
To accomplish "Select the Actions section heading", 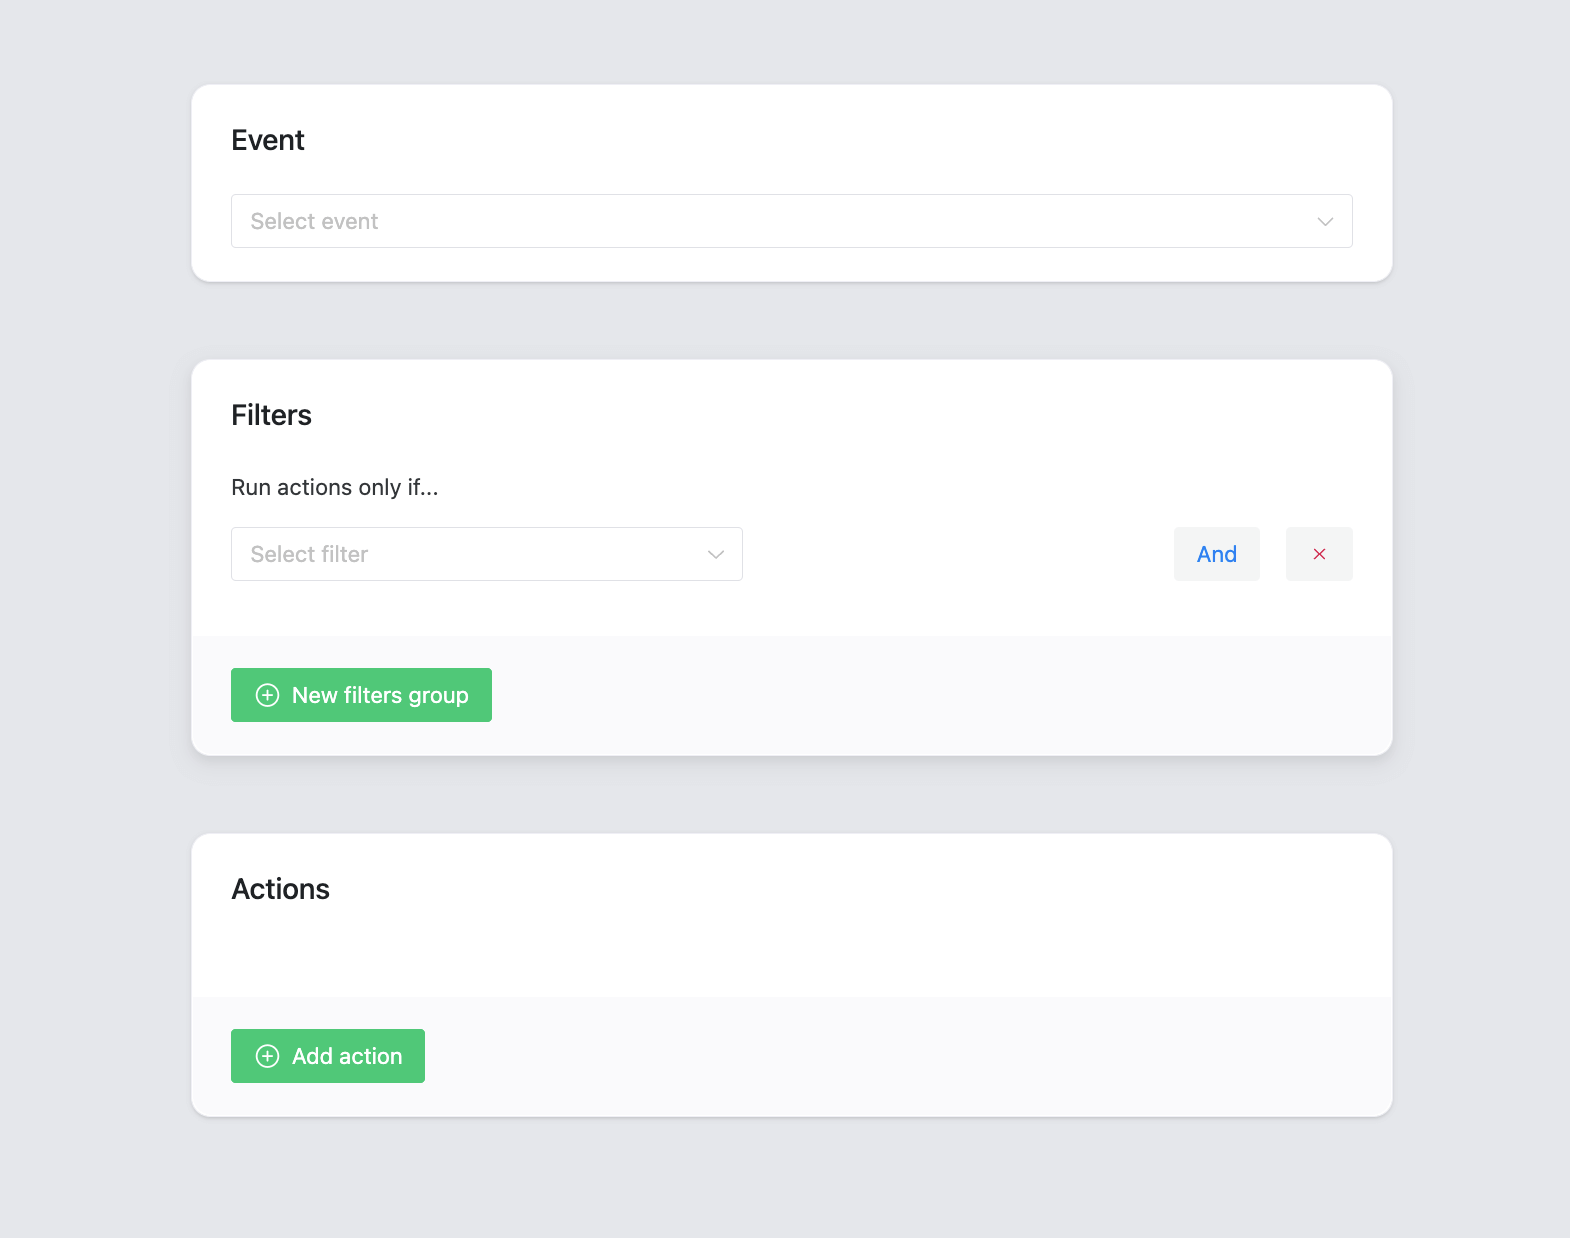I will tap(281, 888).
